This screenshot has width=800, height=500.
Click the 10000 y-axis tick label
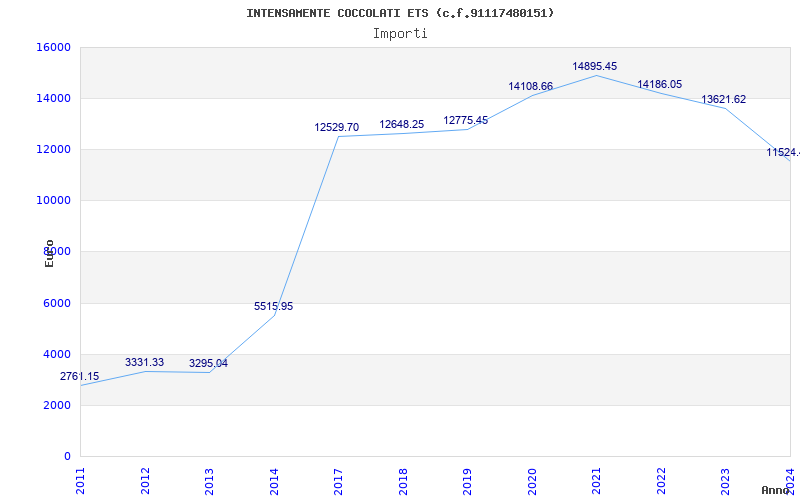[x=53, y=201]
